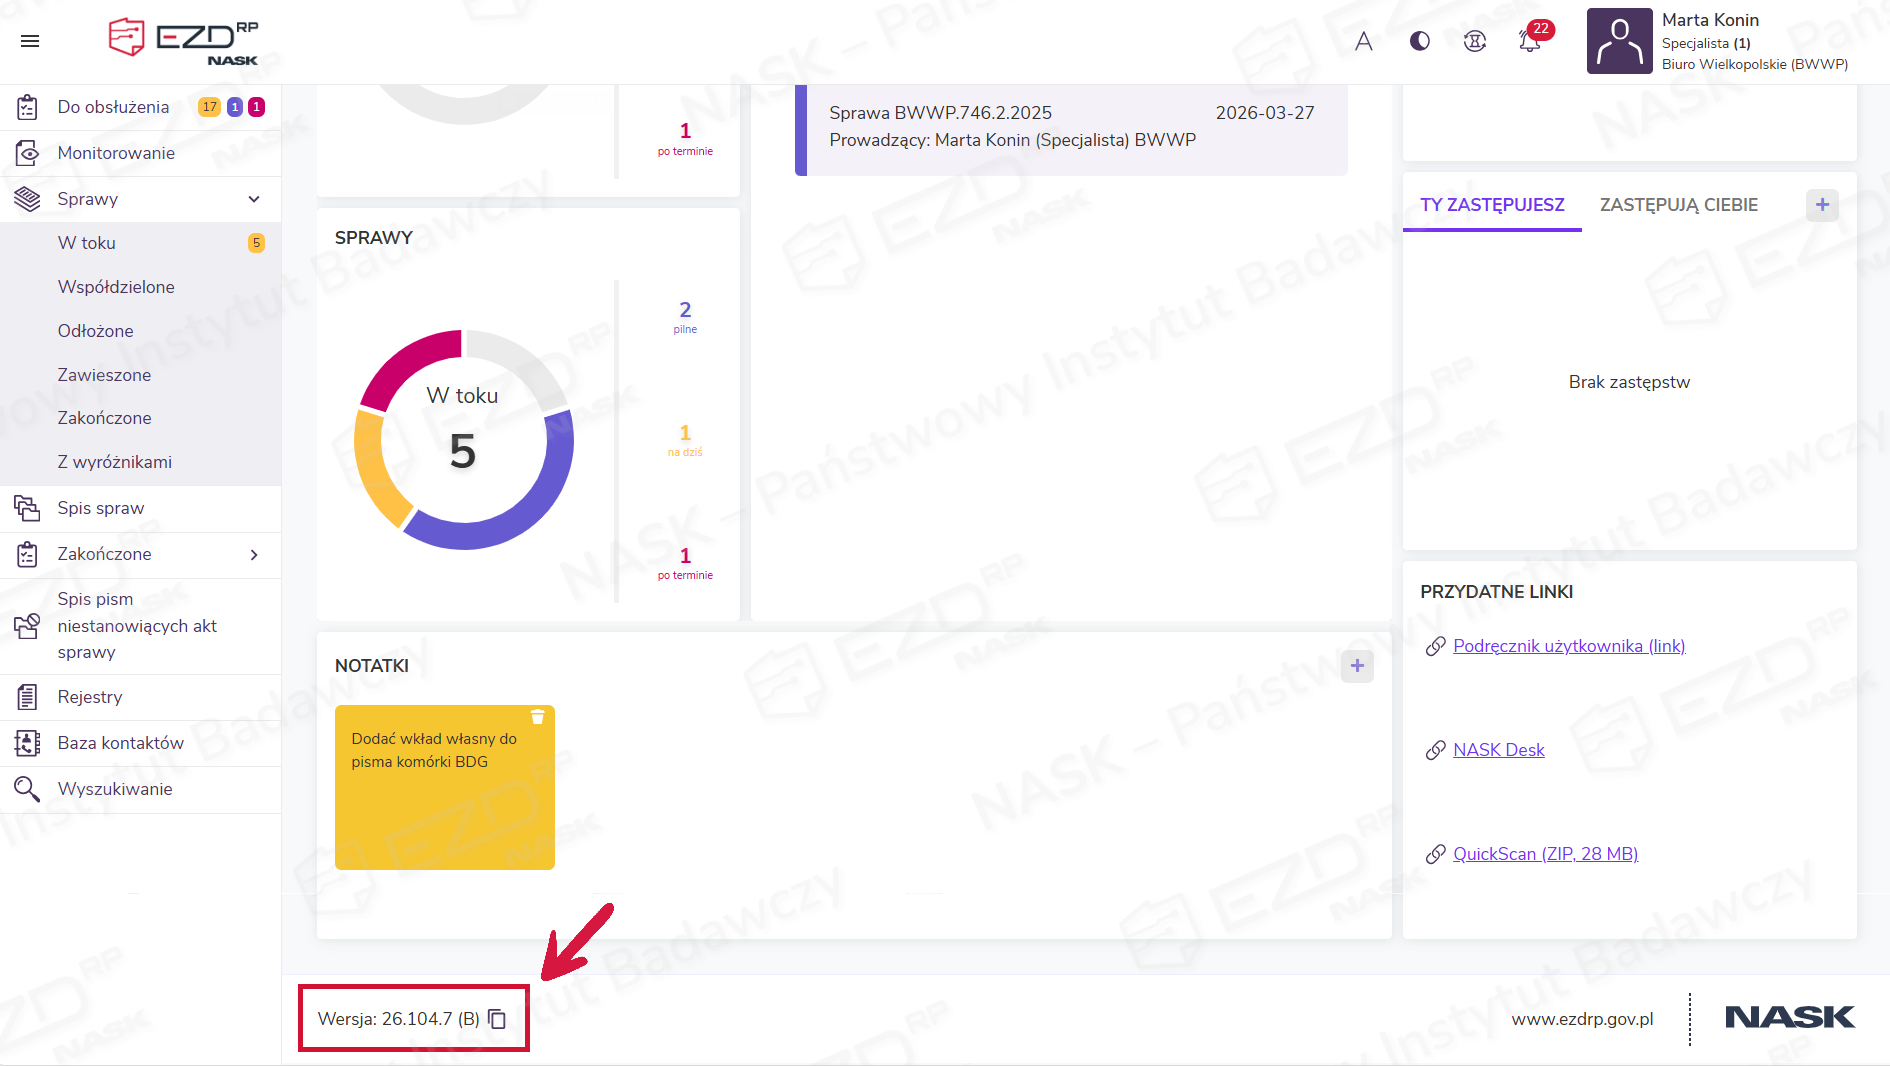The height and width of the screenshot is (1066, 1890).
Task: Toggle high contrast mode icon
Action: (x=1419, y=41)
